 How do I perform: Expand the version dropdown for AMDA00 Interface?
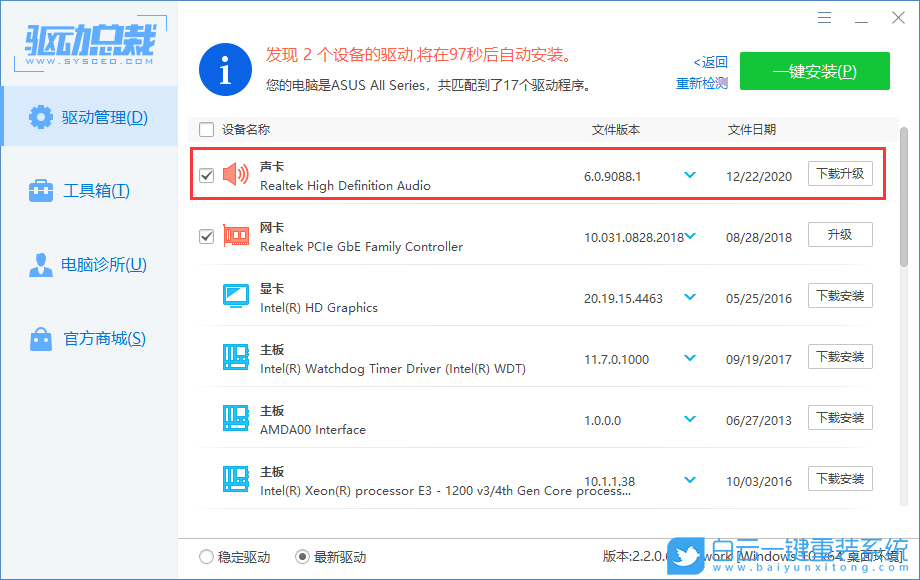tap(689, 417)
